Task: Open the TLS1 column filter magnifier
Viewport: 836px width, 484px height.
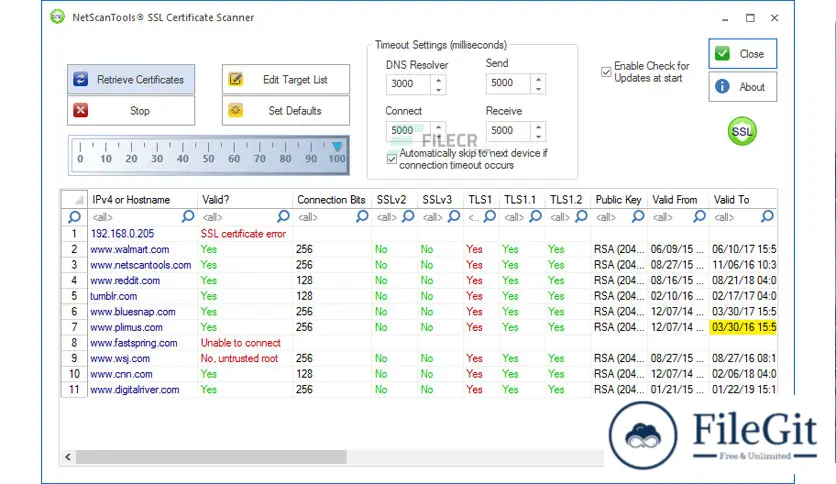Action: (489, 216)
